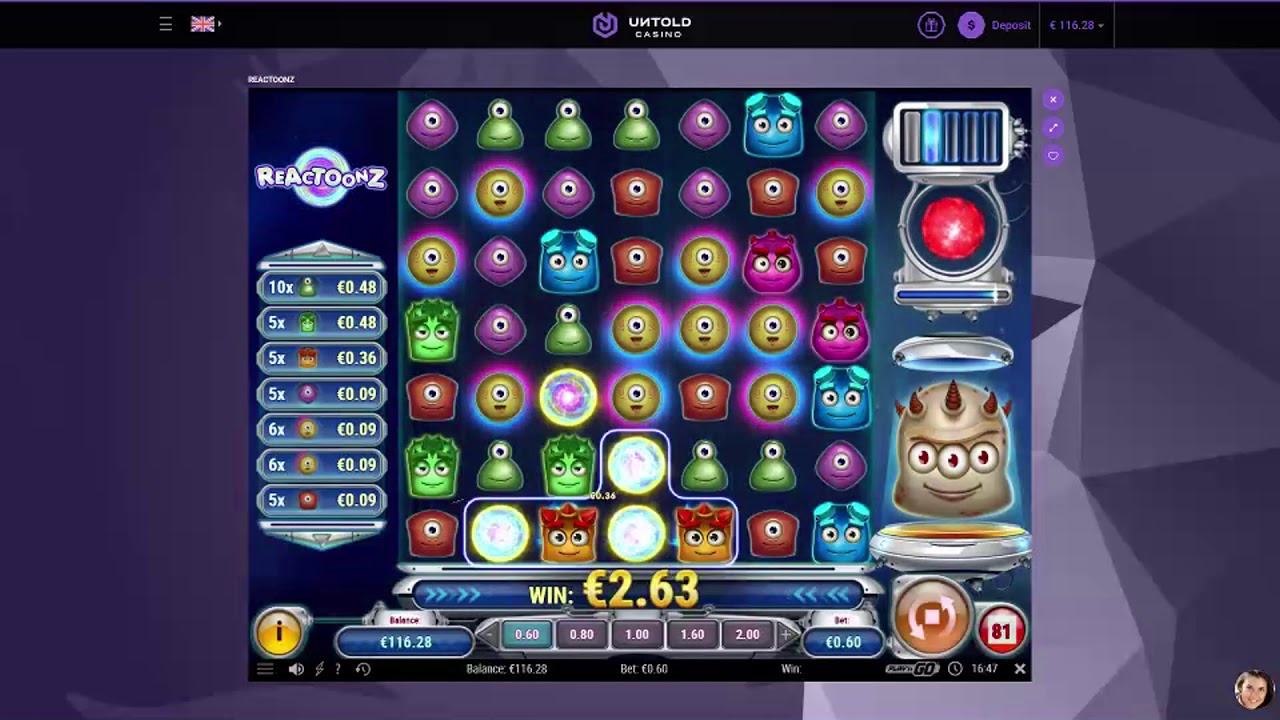Image resolution: width=1280 pixels, height=720 pixels.
Task: Click the red autoplay counter 81
Action: coord(1001,631)
